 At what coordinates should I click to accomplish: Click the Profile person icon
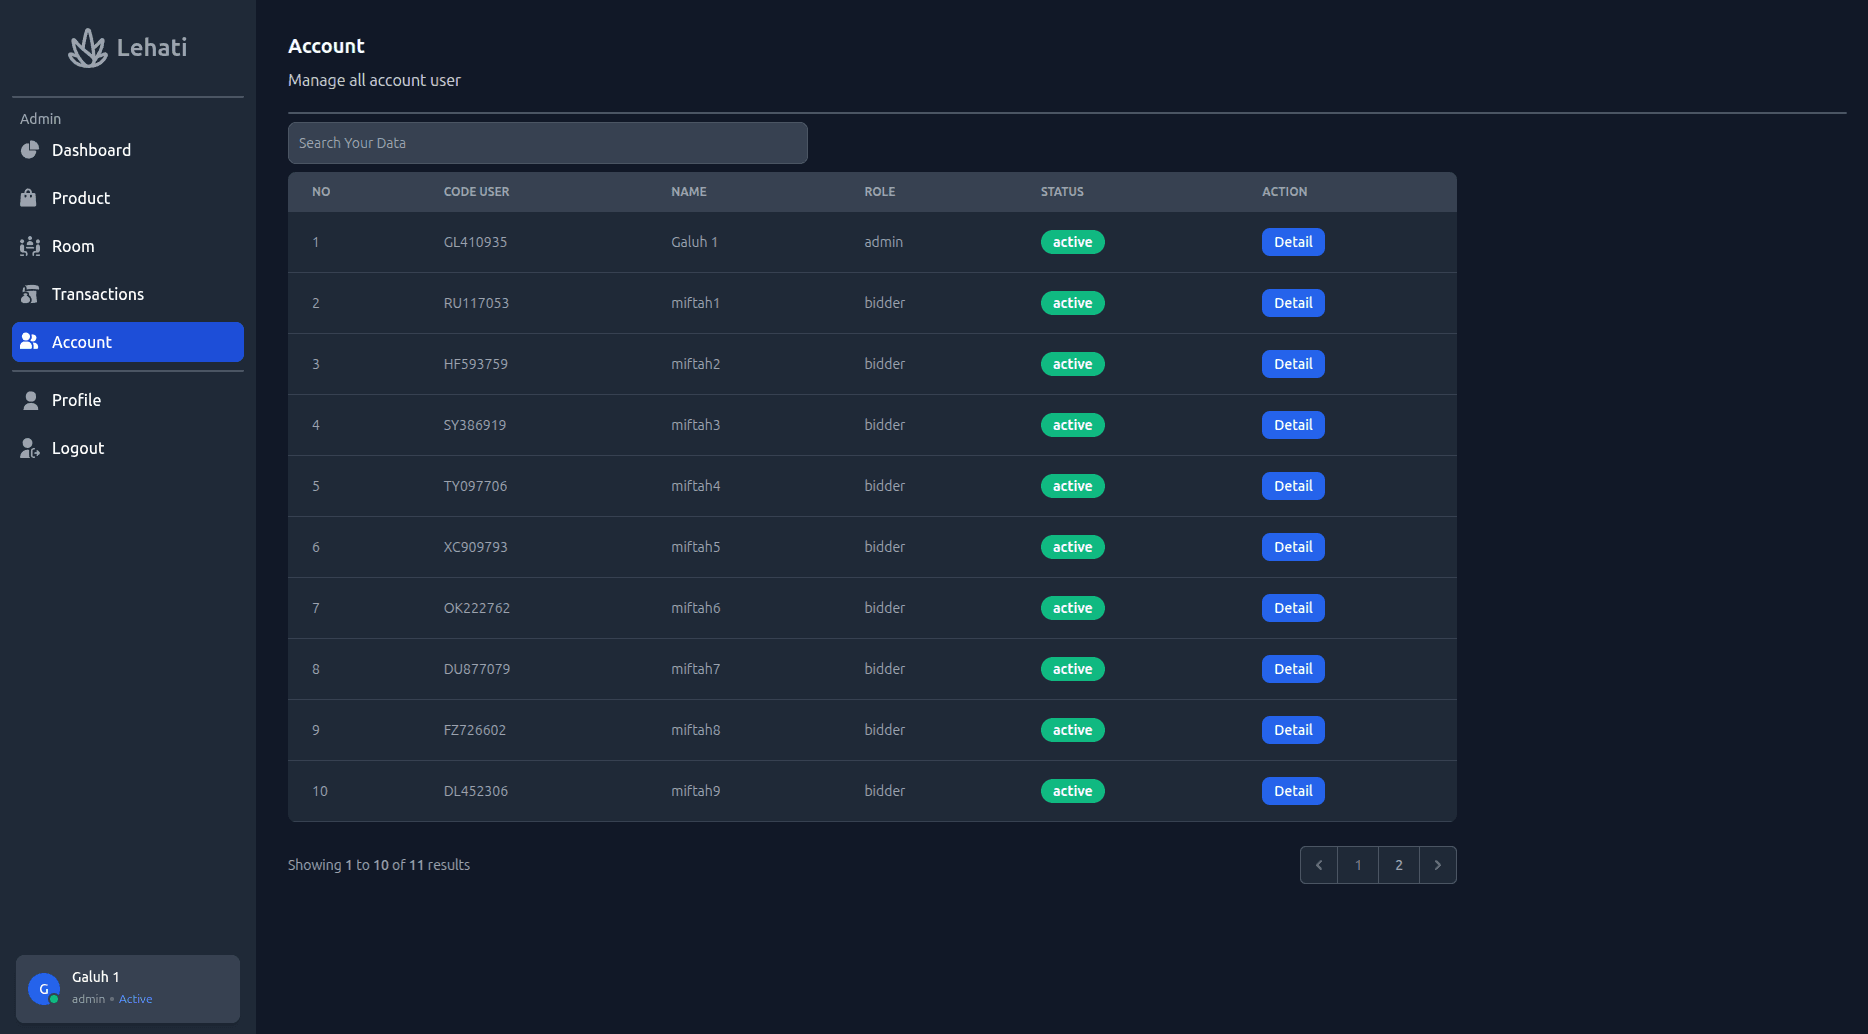click(x=31, y=400)
